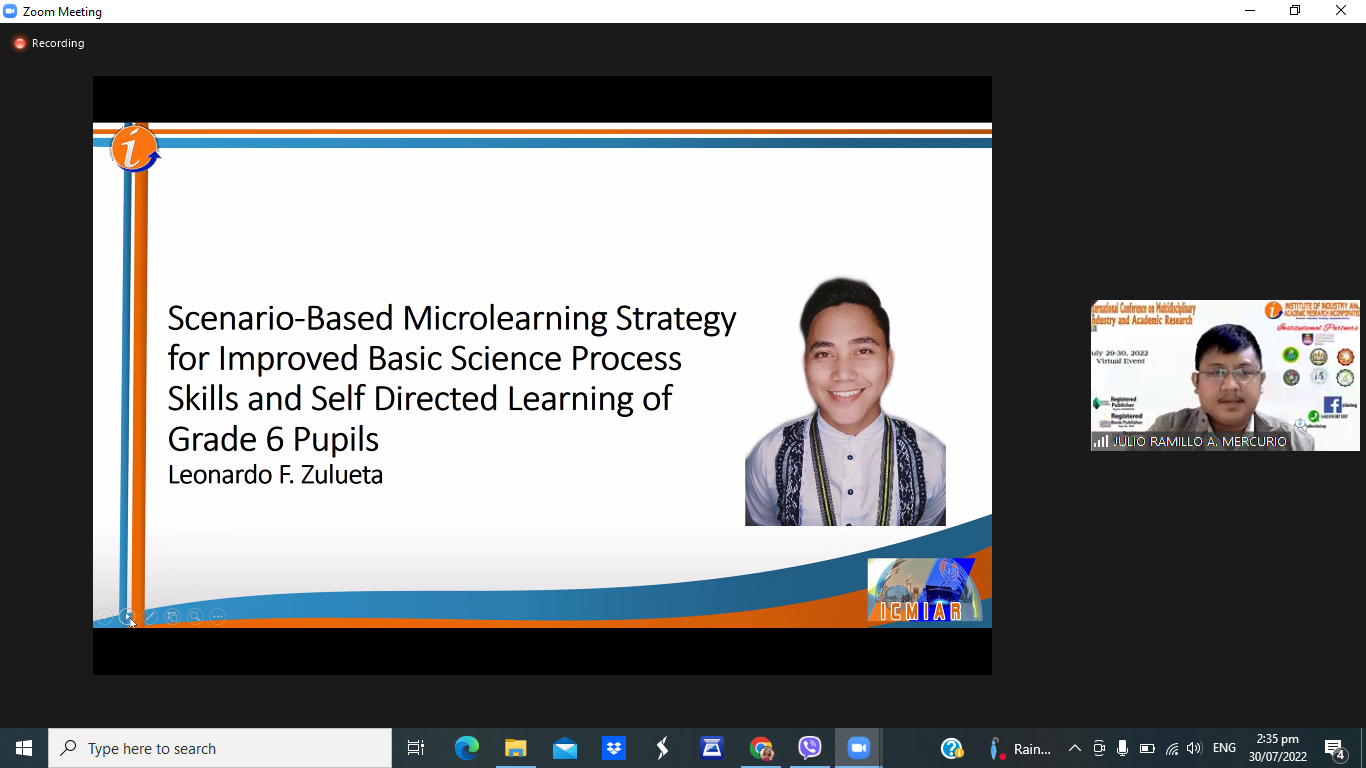This screenshot has width=1366, height=768.
Task: Open the ENG input language switcher
Action: pyautogui.click(x=1224, y=748)
